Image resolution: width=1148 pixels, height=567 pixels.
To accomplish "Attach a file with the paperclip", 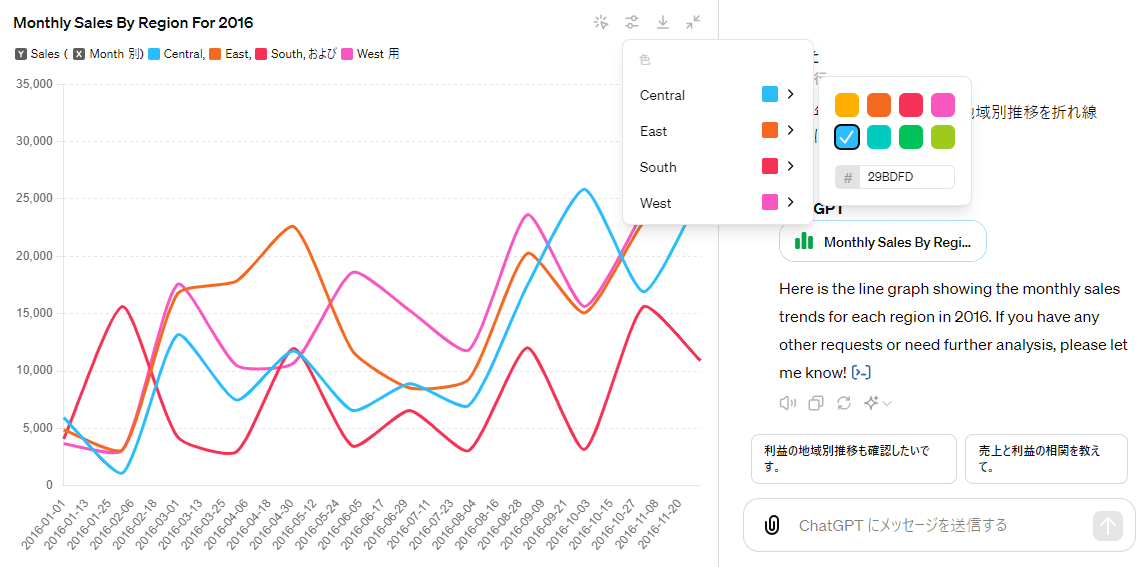I will point(772,525).
